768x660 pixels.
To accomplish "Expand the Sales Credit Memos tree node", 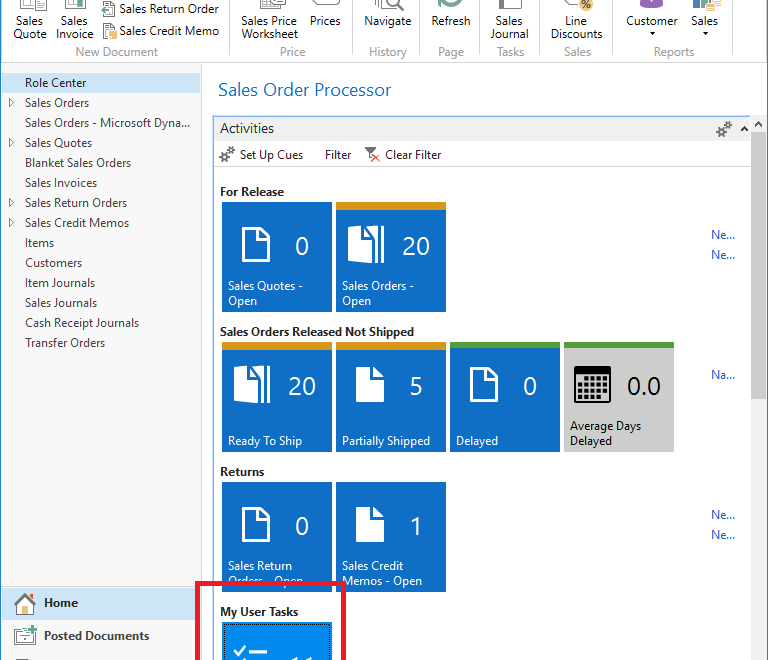I will pyautogui.click(x=11, y=223).
